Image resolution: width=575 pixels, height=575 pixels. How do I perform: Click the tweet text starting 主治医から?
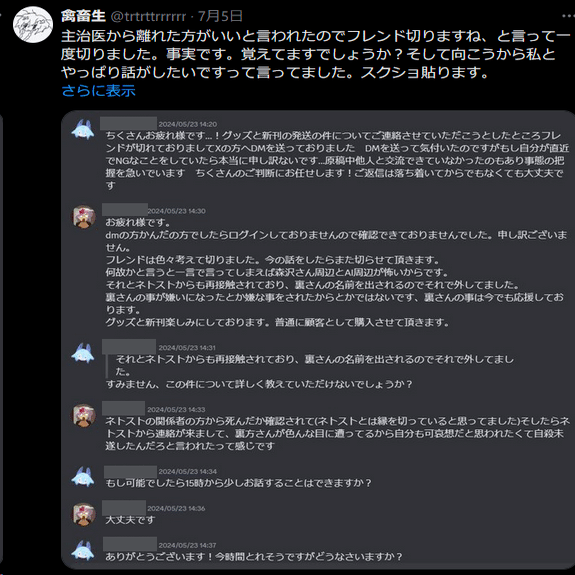coord(316,54)
